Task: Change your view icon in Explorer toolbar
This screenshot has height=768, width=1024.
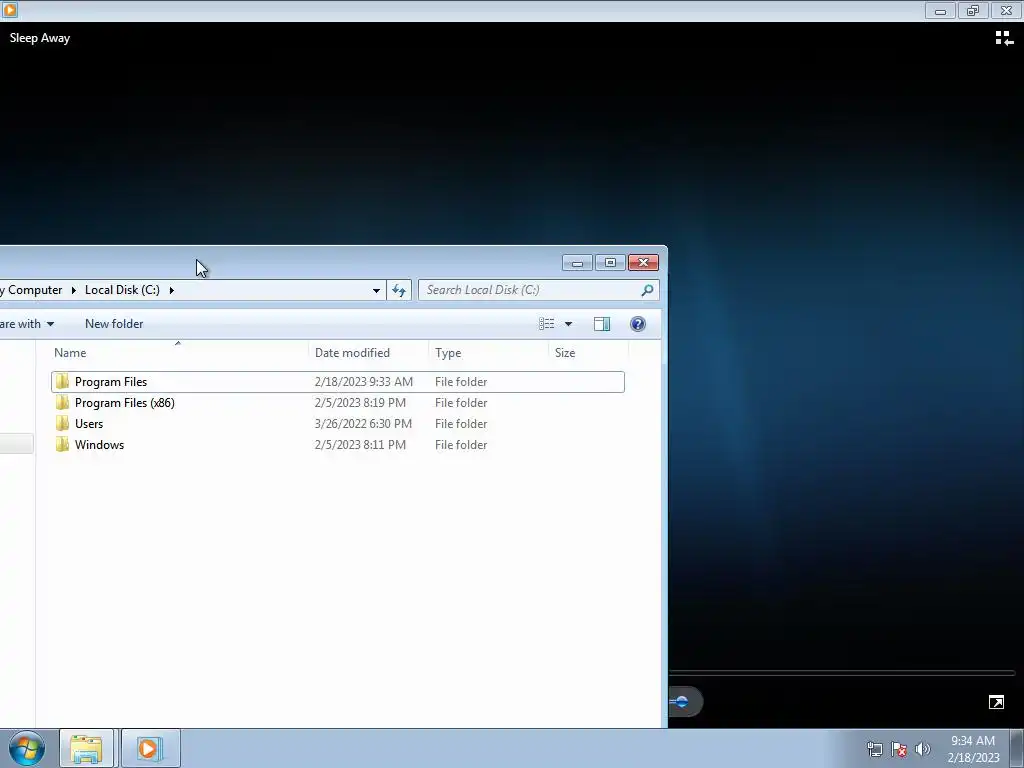Action: point(547,324)
